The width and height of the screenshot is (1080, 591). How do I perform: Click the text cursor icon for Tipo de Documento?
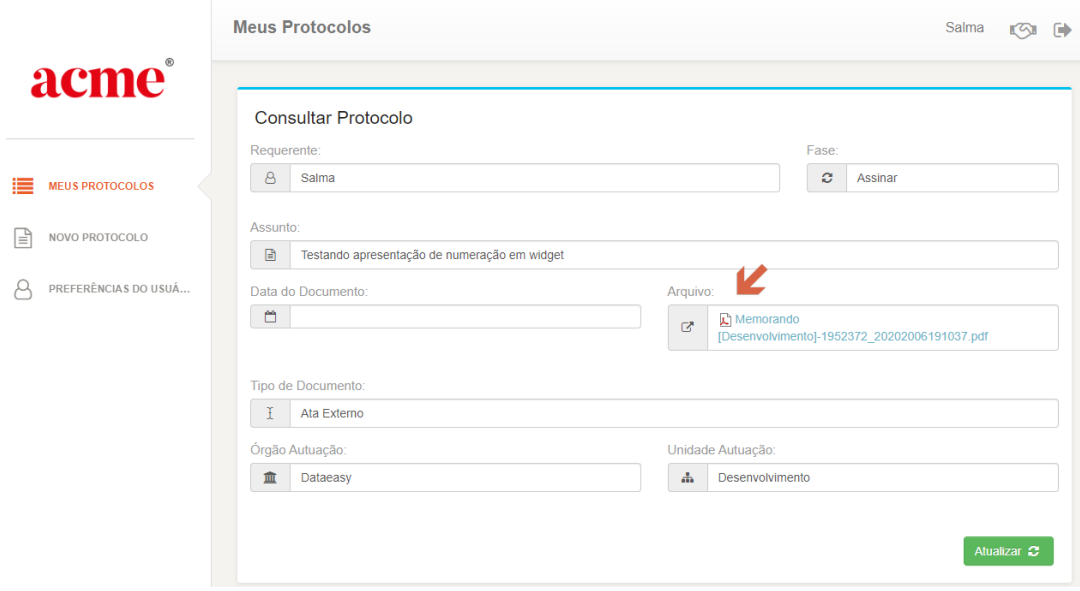click(270, 413)
